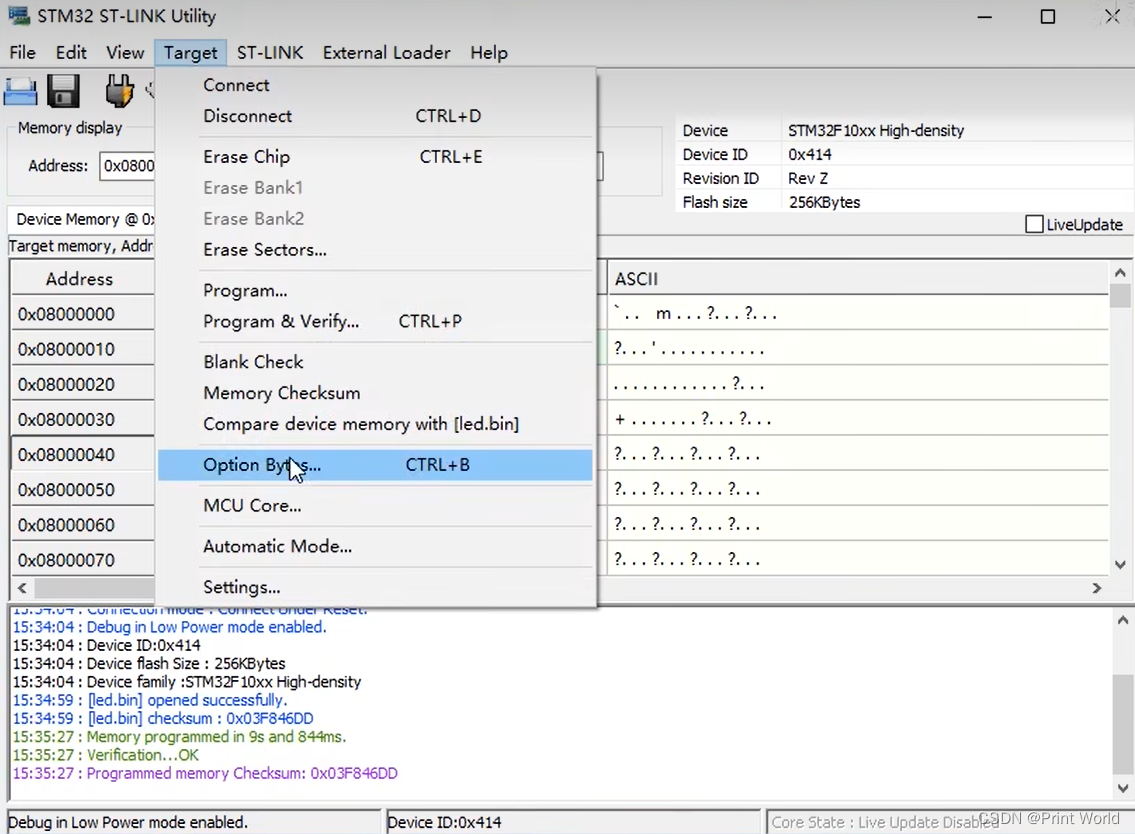Click the STM32 ST-LINK Utility title icon
1135x834 pixels.
20,15
